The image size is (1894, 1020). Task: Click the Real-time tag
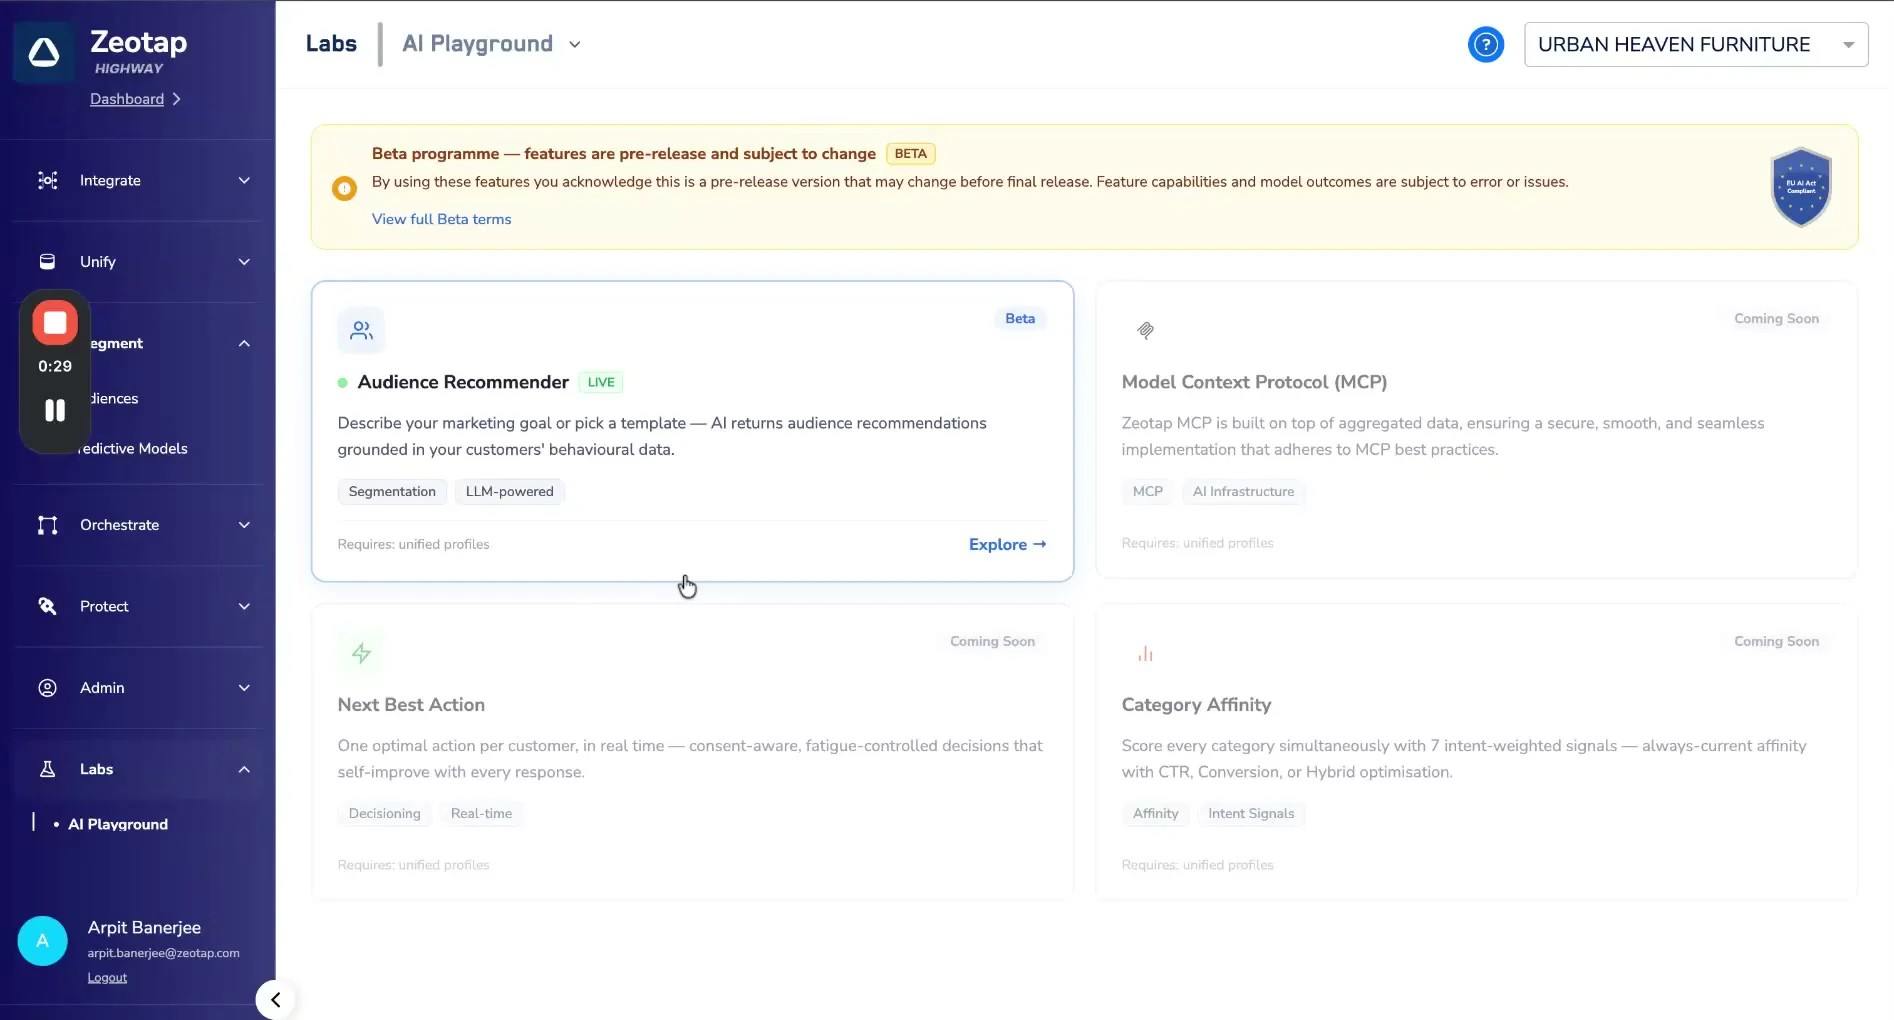tap(481, 813)
